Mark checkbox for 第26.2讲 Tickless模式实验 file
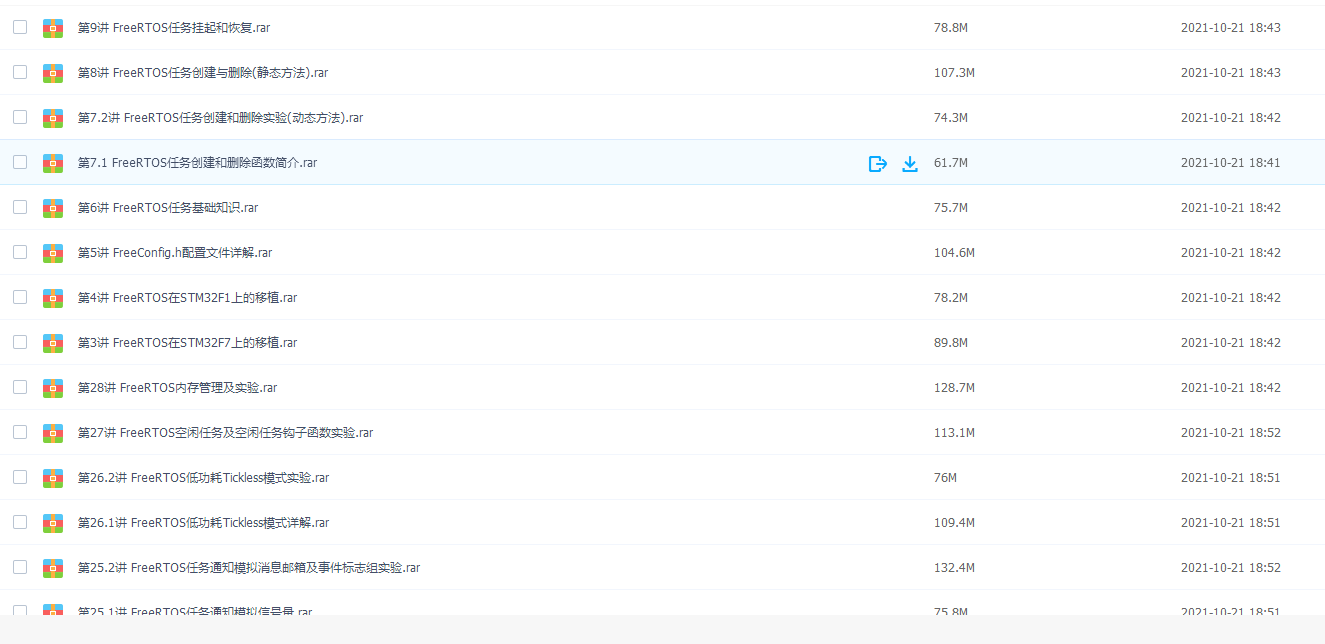The width and height of the screenshot is (1325, 644). tap(20, 477)
